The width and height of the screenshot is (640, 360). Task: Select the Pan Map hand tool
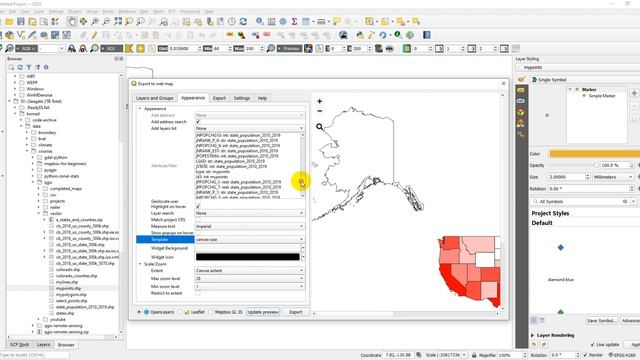[72, 22]
